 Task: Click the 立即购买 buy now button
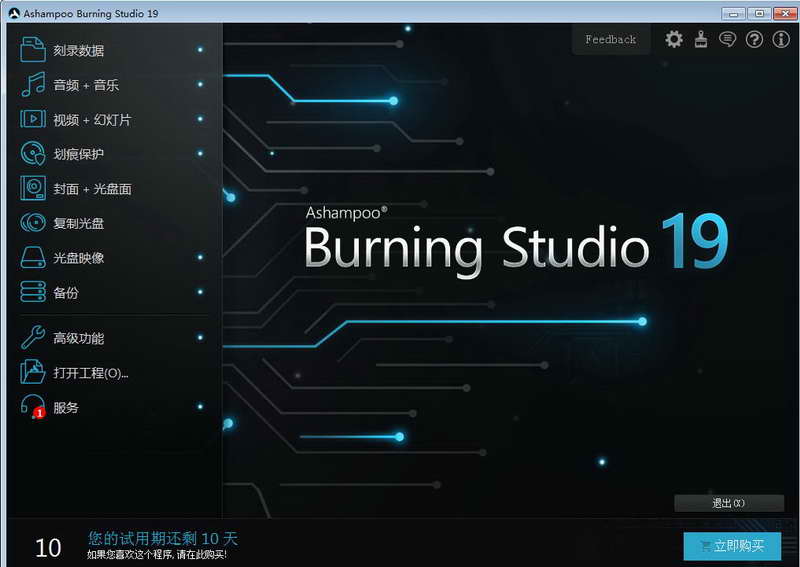click(x=732, y=546)
